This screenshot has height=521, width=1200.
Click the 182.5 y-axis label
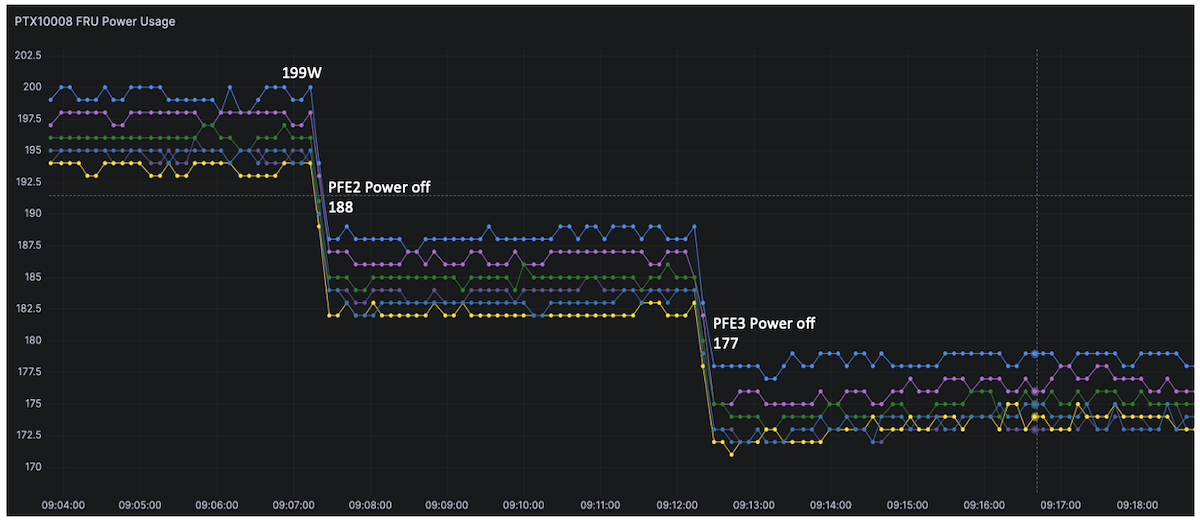point(26,308)
